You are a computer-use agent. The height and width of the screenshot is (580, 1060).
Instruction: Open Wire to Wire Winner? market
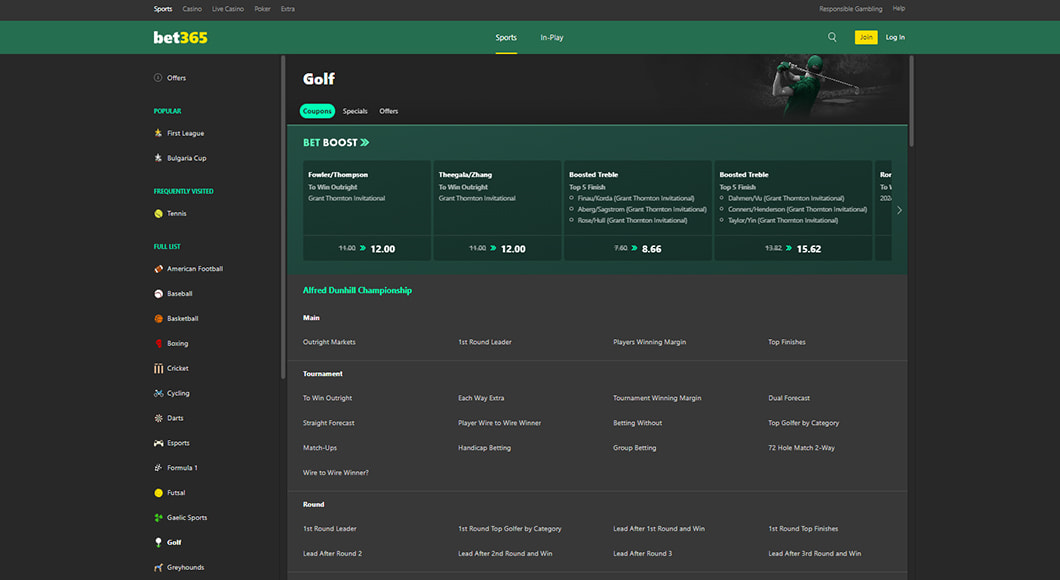tap(336, 473)
